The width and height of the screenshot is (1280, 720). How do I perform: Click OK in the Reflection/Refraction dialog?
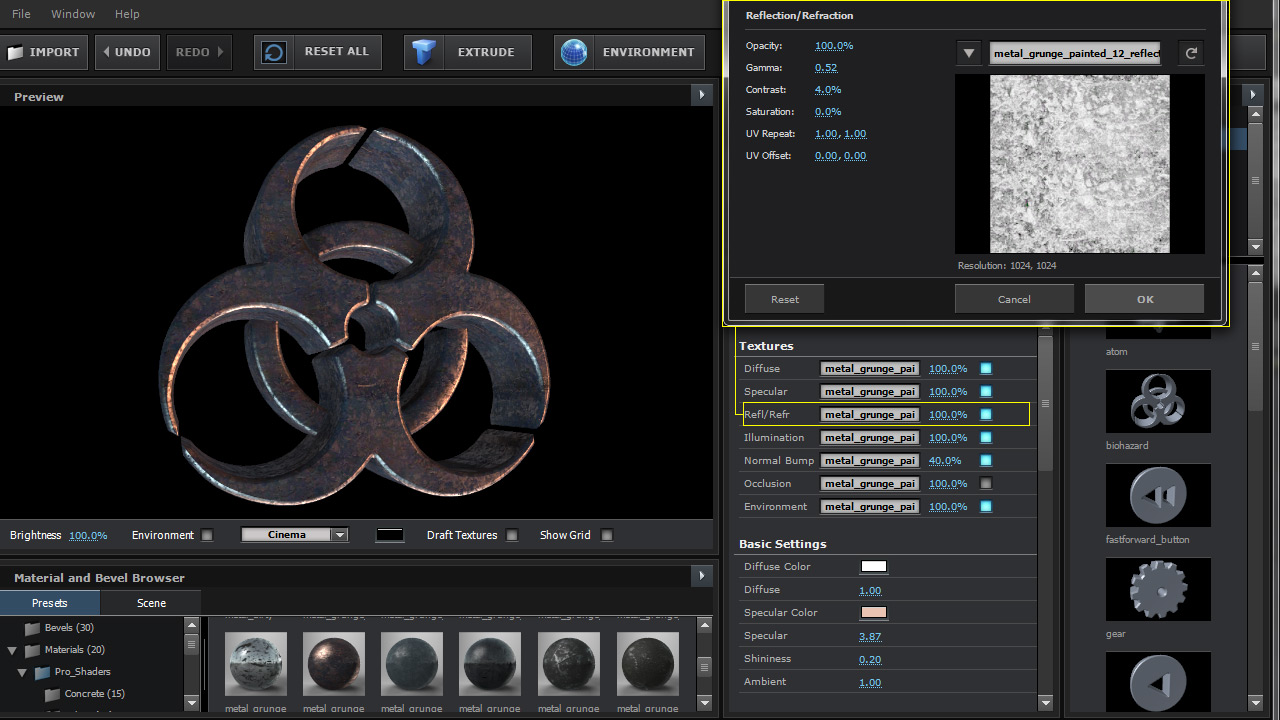[1144, 299]
